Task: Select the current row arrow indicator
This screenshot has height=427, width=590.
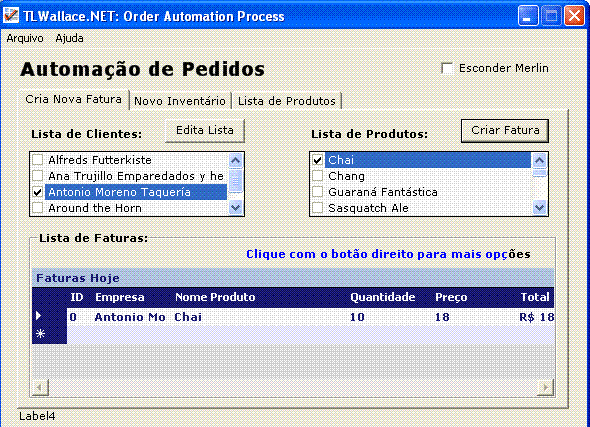Action: [x=39, y=316]
